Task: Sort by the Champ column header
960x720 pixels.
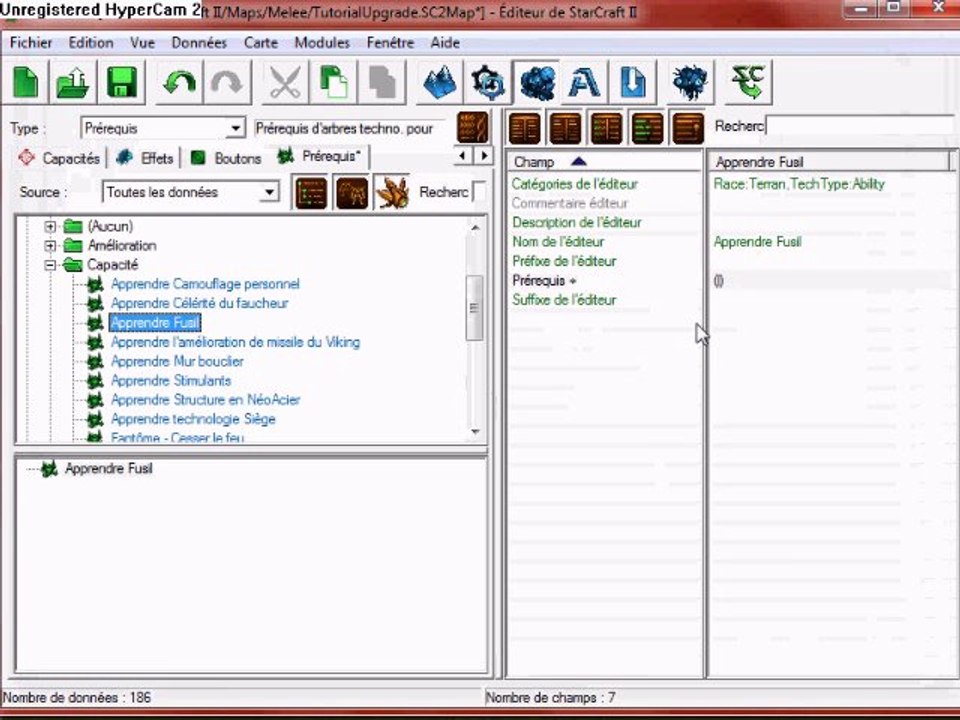Action: pos(604,162)
